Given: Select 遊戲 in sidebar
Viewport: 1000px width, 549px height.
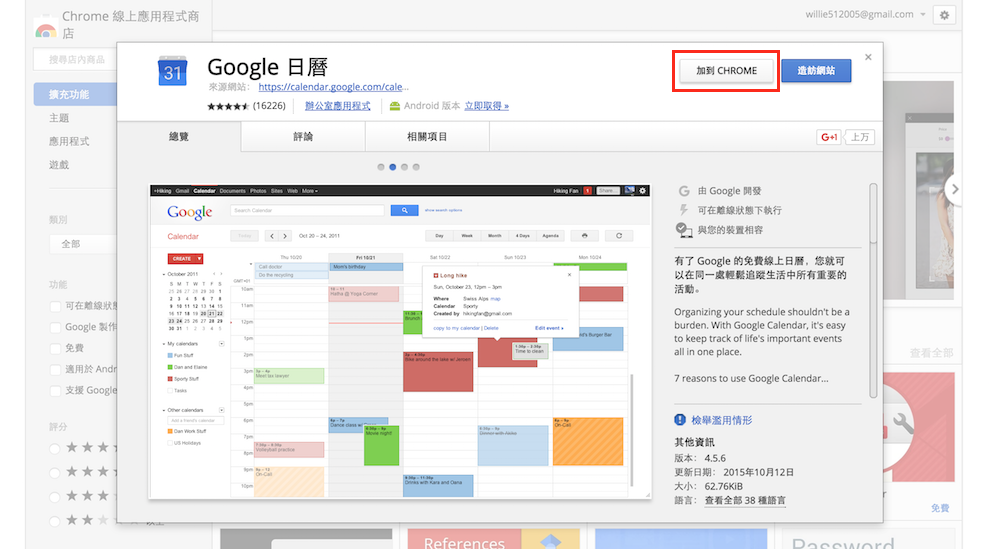Looking at the screenshot, I should (x=59, y=165).
